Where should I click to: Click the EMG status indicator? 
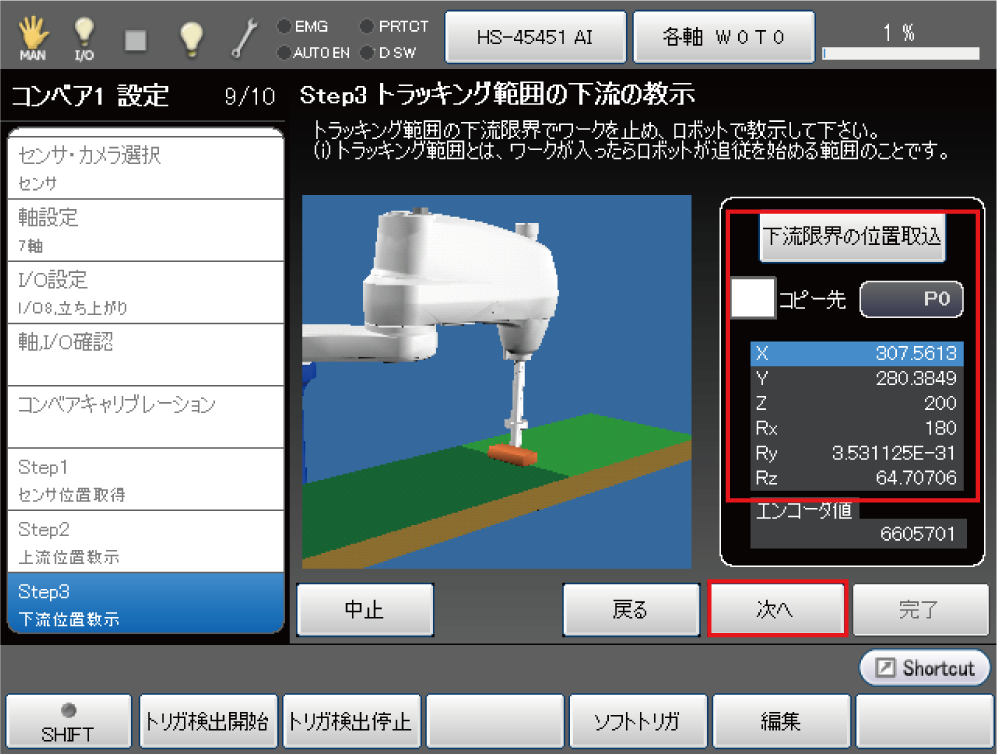305,27
